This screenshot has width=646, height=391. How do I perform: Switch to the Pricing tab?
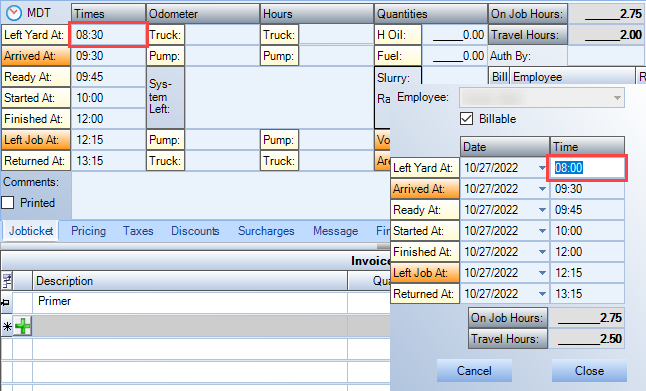(88, 231)
